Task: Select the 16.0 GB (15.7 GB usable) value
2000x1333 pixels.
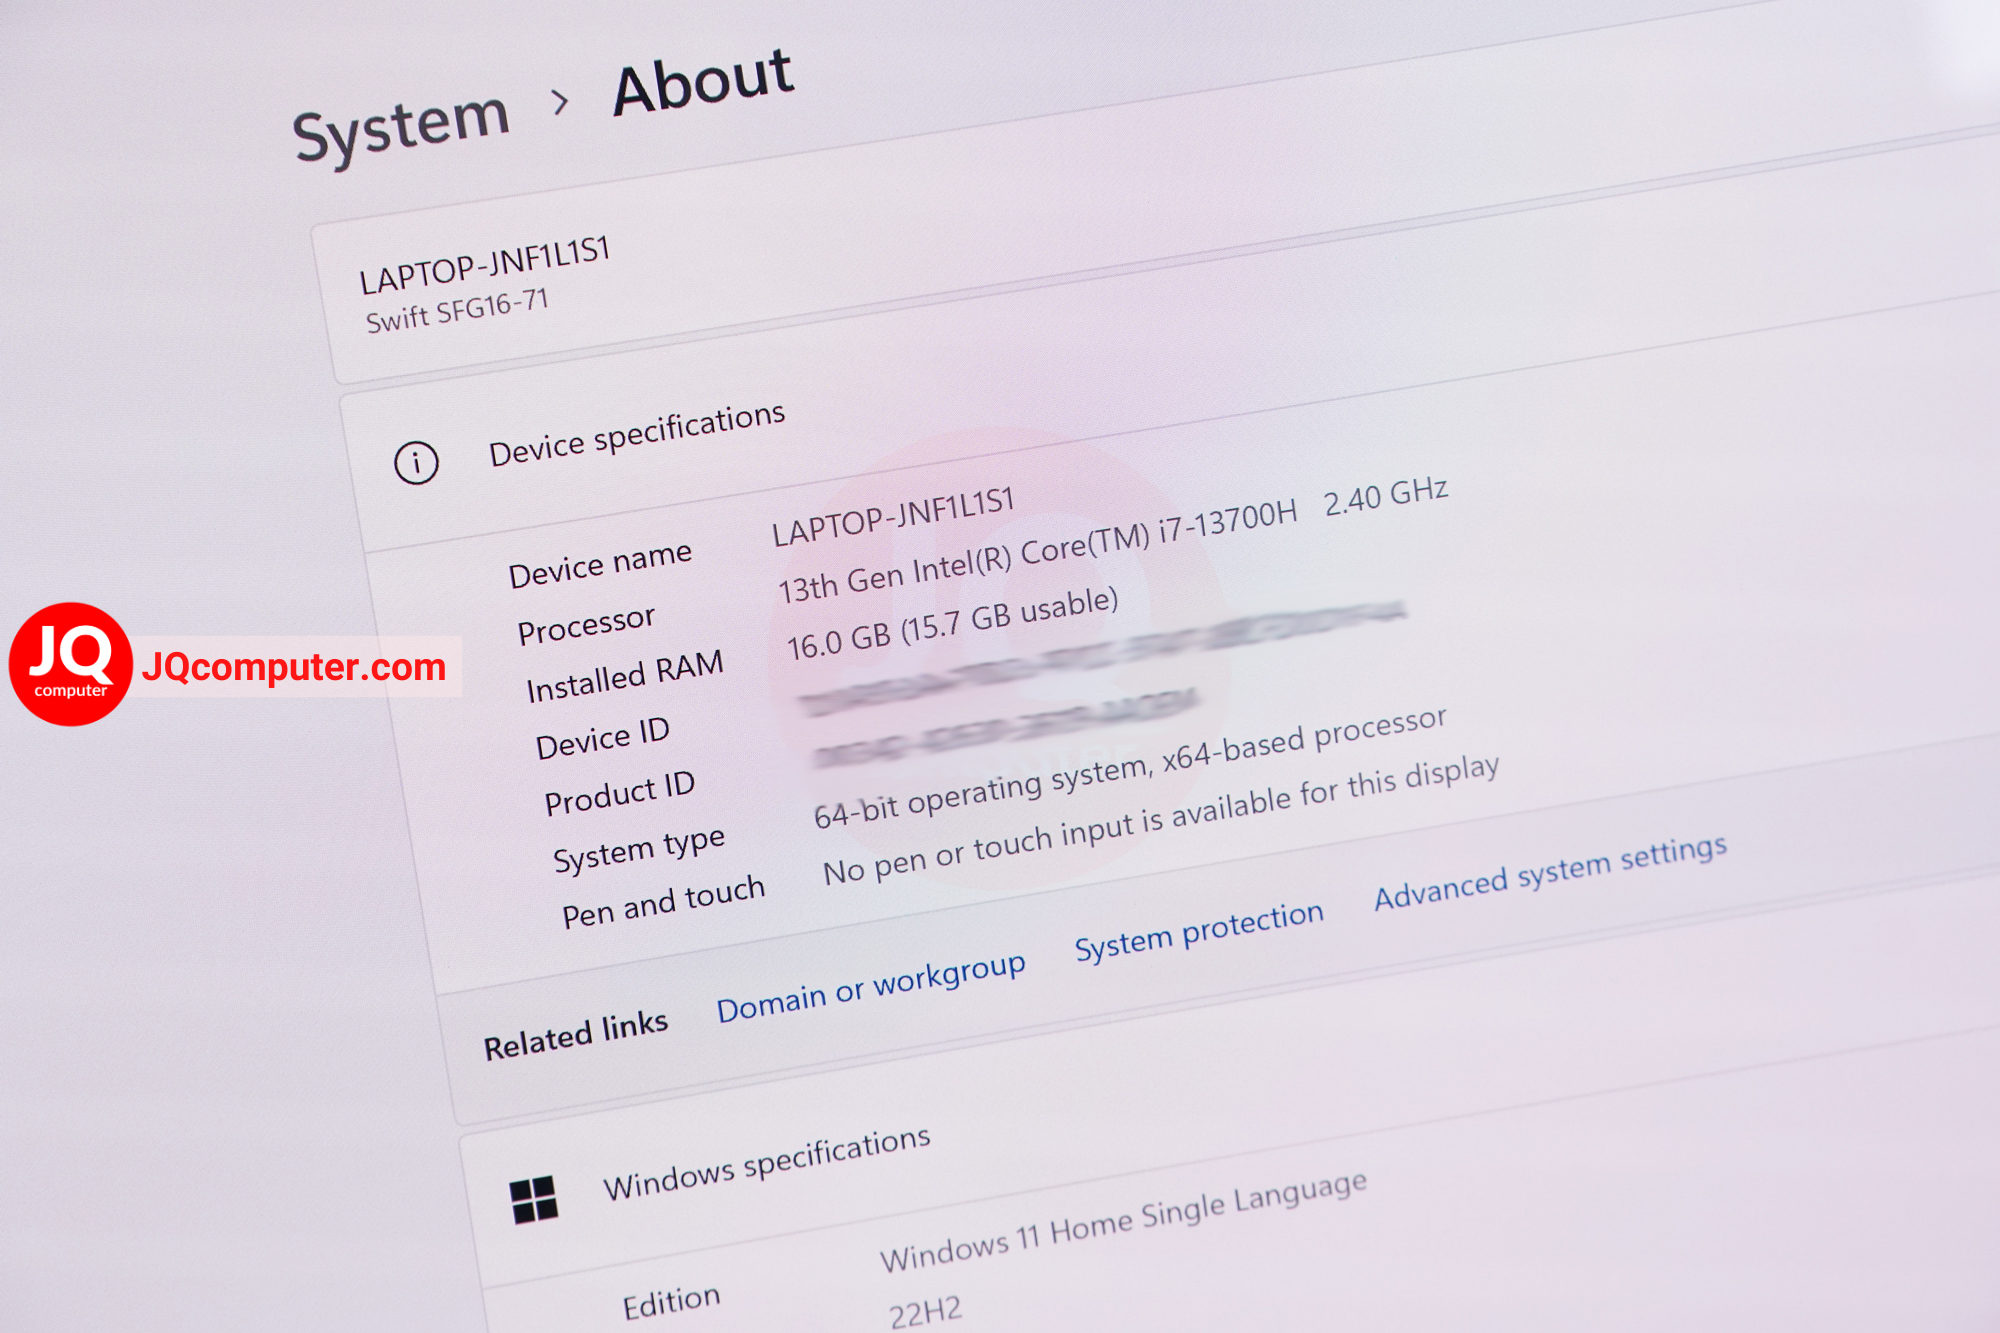Action: click(952, 625)
